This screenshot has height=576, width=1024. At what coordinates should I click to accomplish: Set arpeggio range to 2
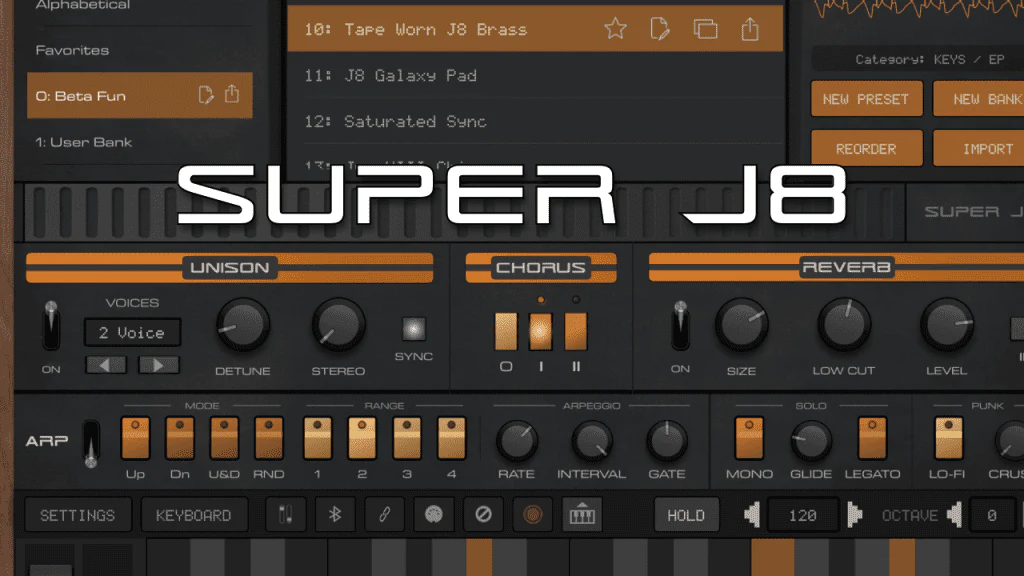tap(362, 438)
